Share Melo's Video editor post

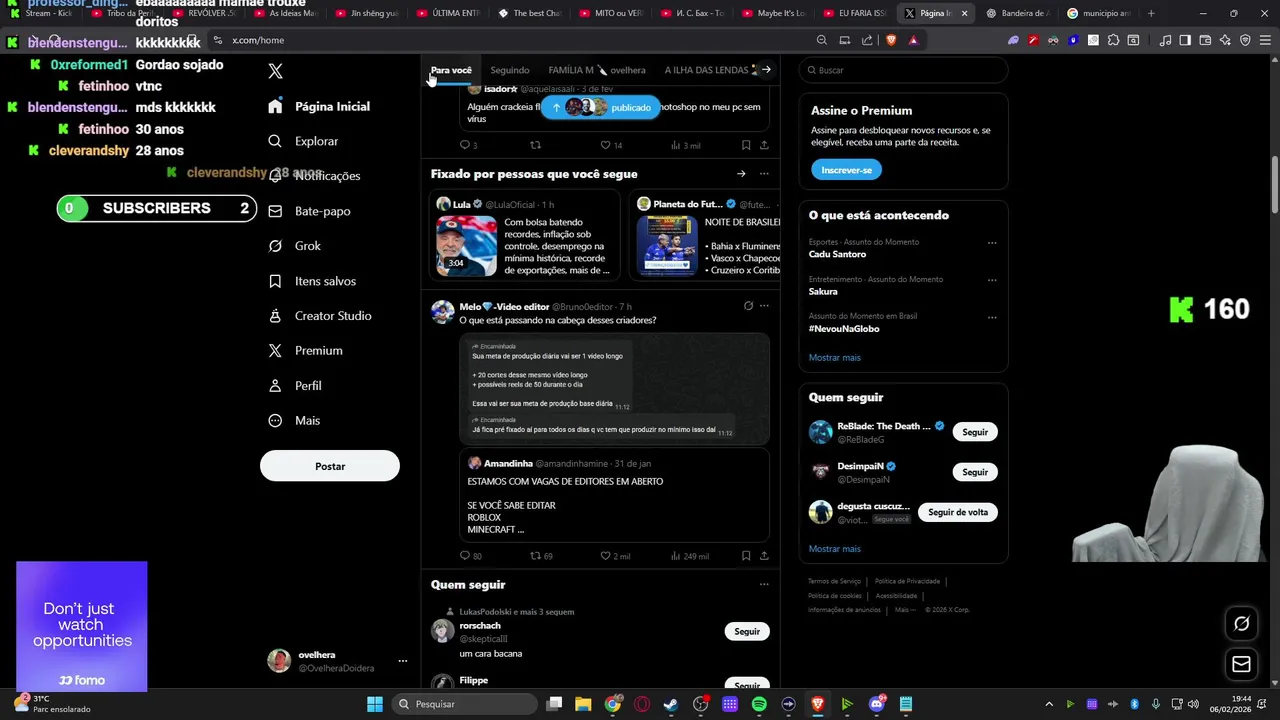(764, 556)
